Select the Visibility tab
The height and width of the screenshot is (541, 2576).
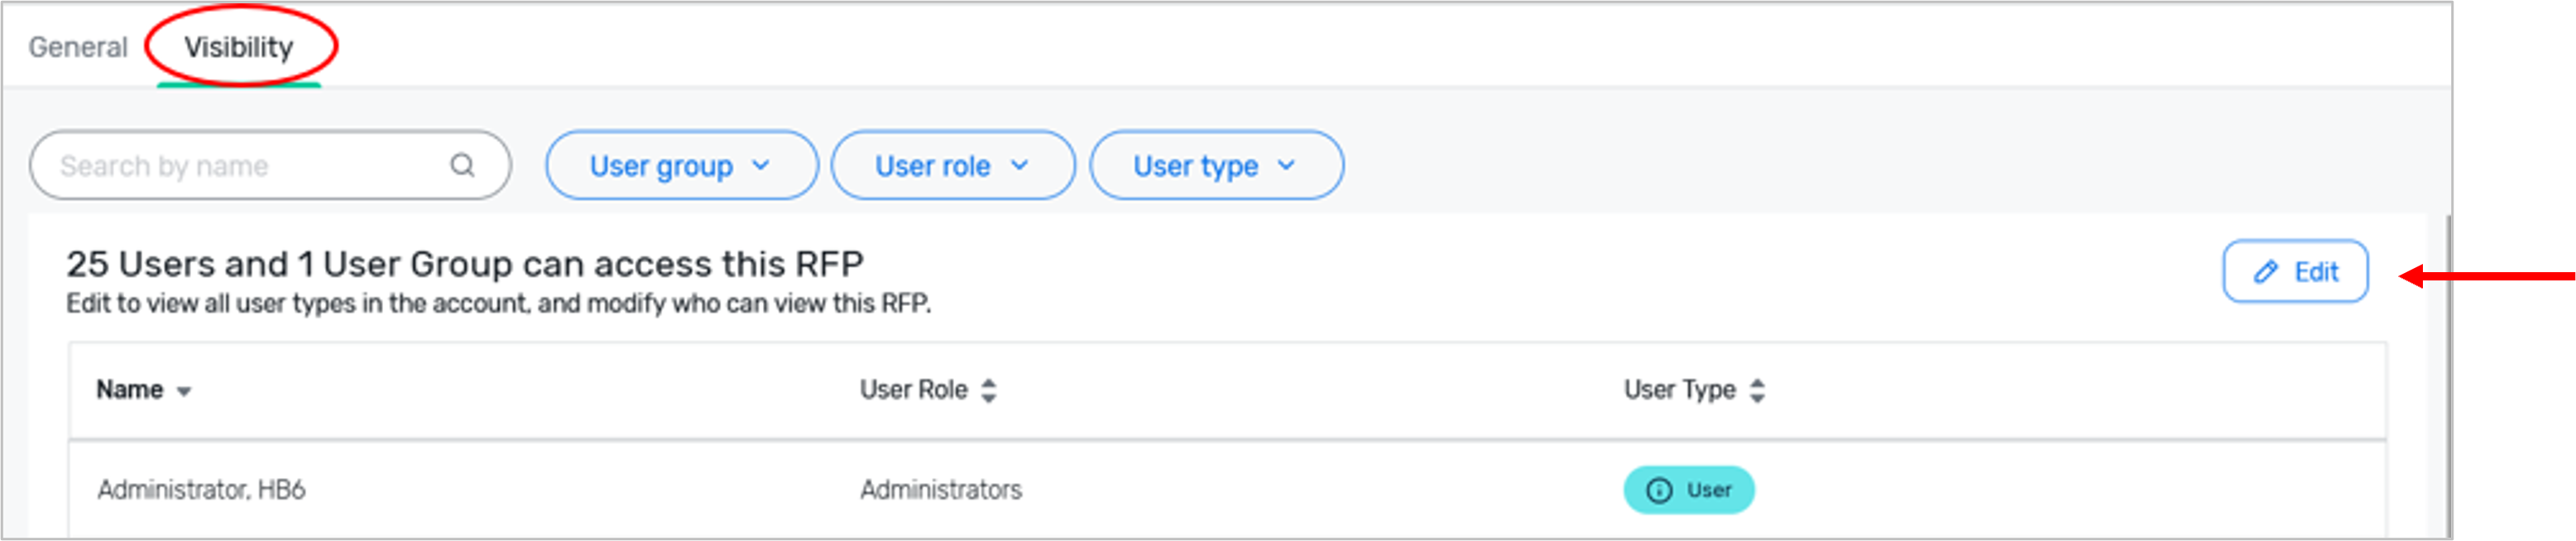point(239,47)
